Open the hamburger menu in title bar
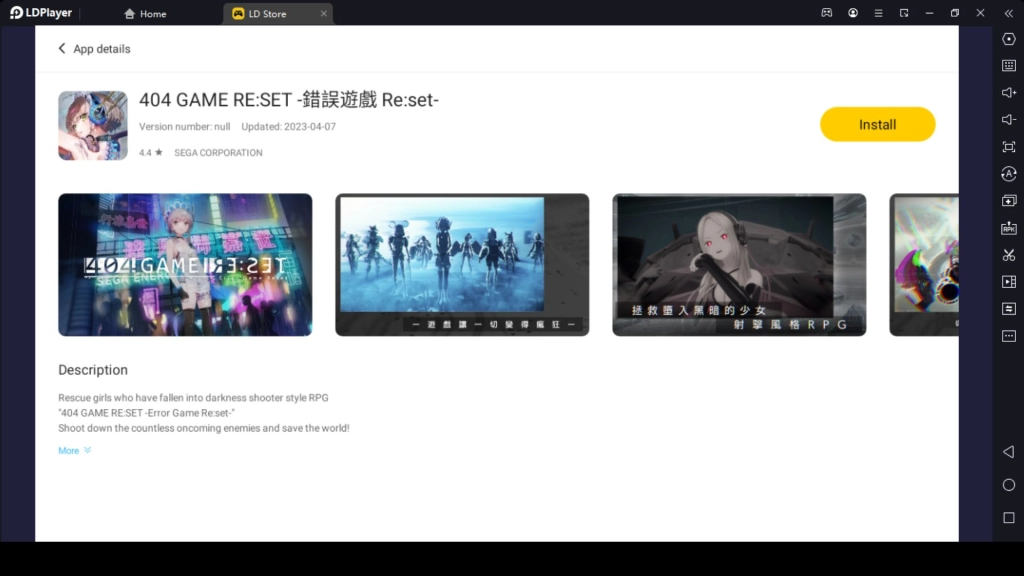 878,13
